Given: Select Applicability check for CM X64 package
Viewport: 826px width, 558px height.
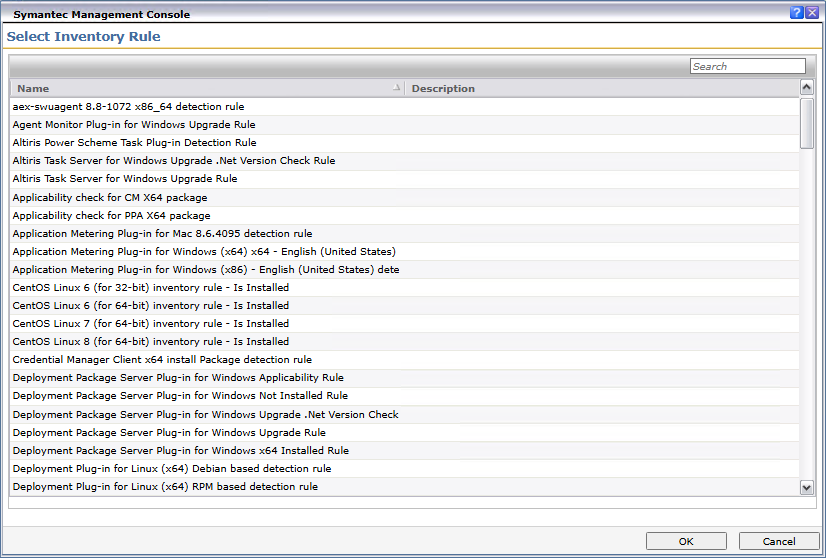Looking at the screenshot, I should 404,198.
